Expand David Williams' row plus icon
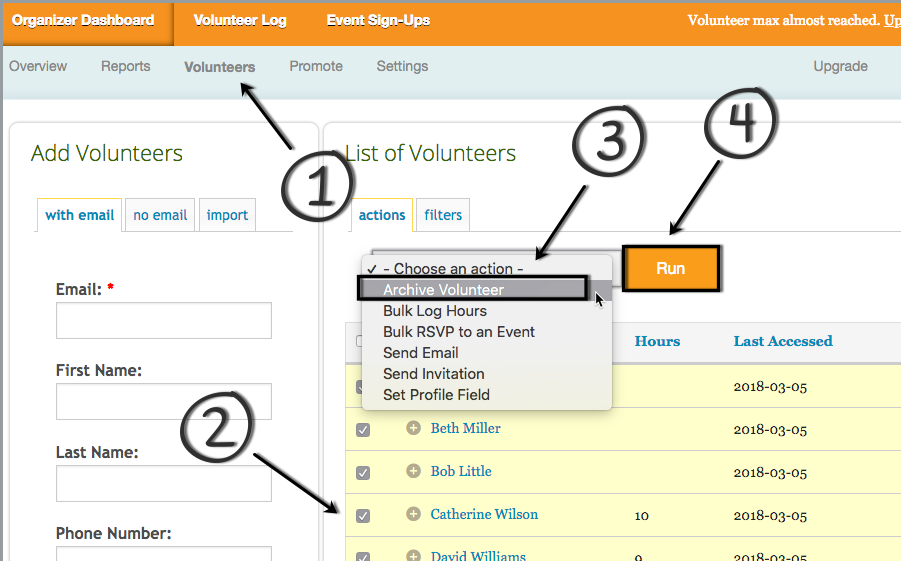This screenshot has height=561, width=901. [x=413, y=555]
